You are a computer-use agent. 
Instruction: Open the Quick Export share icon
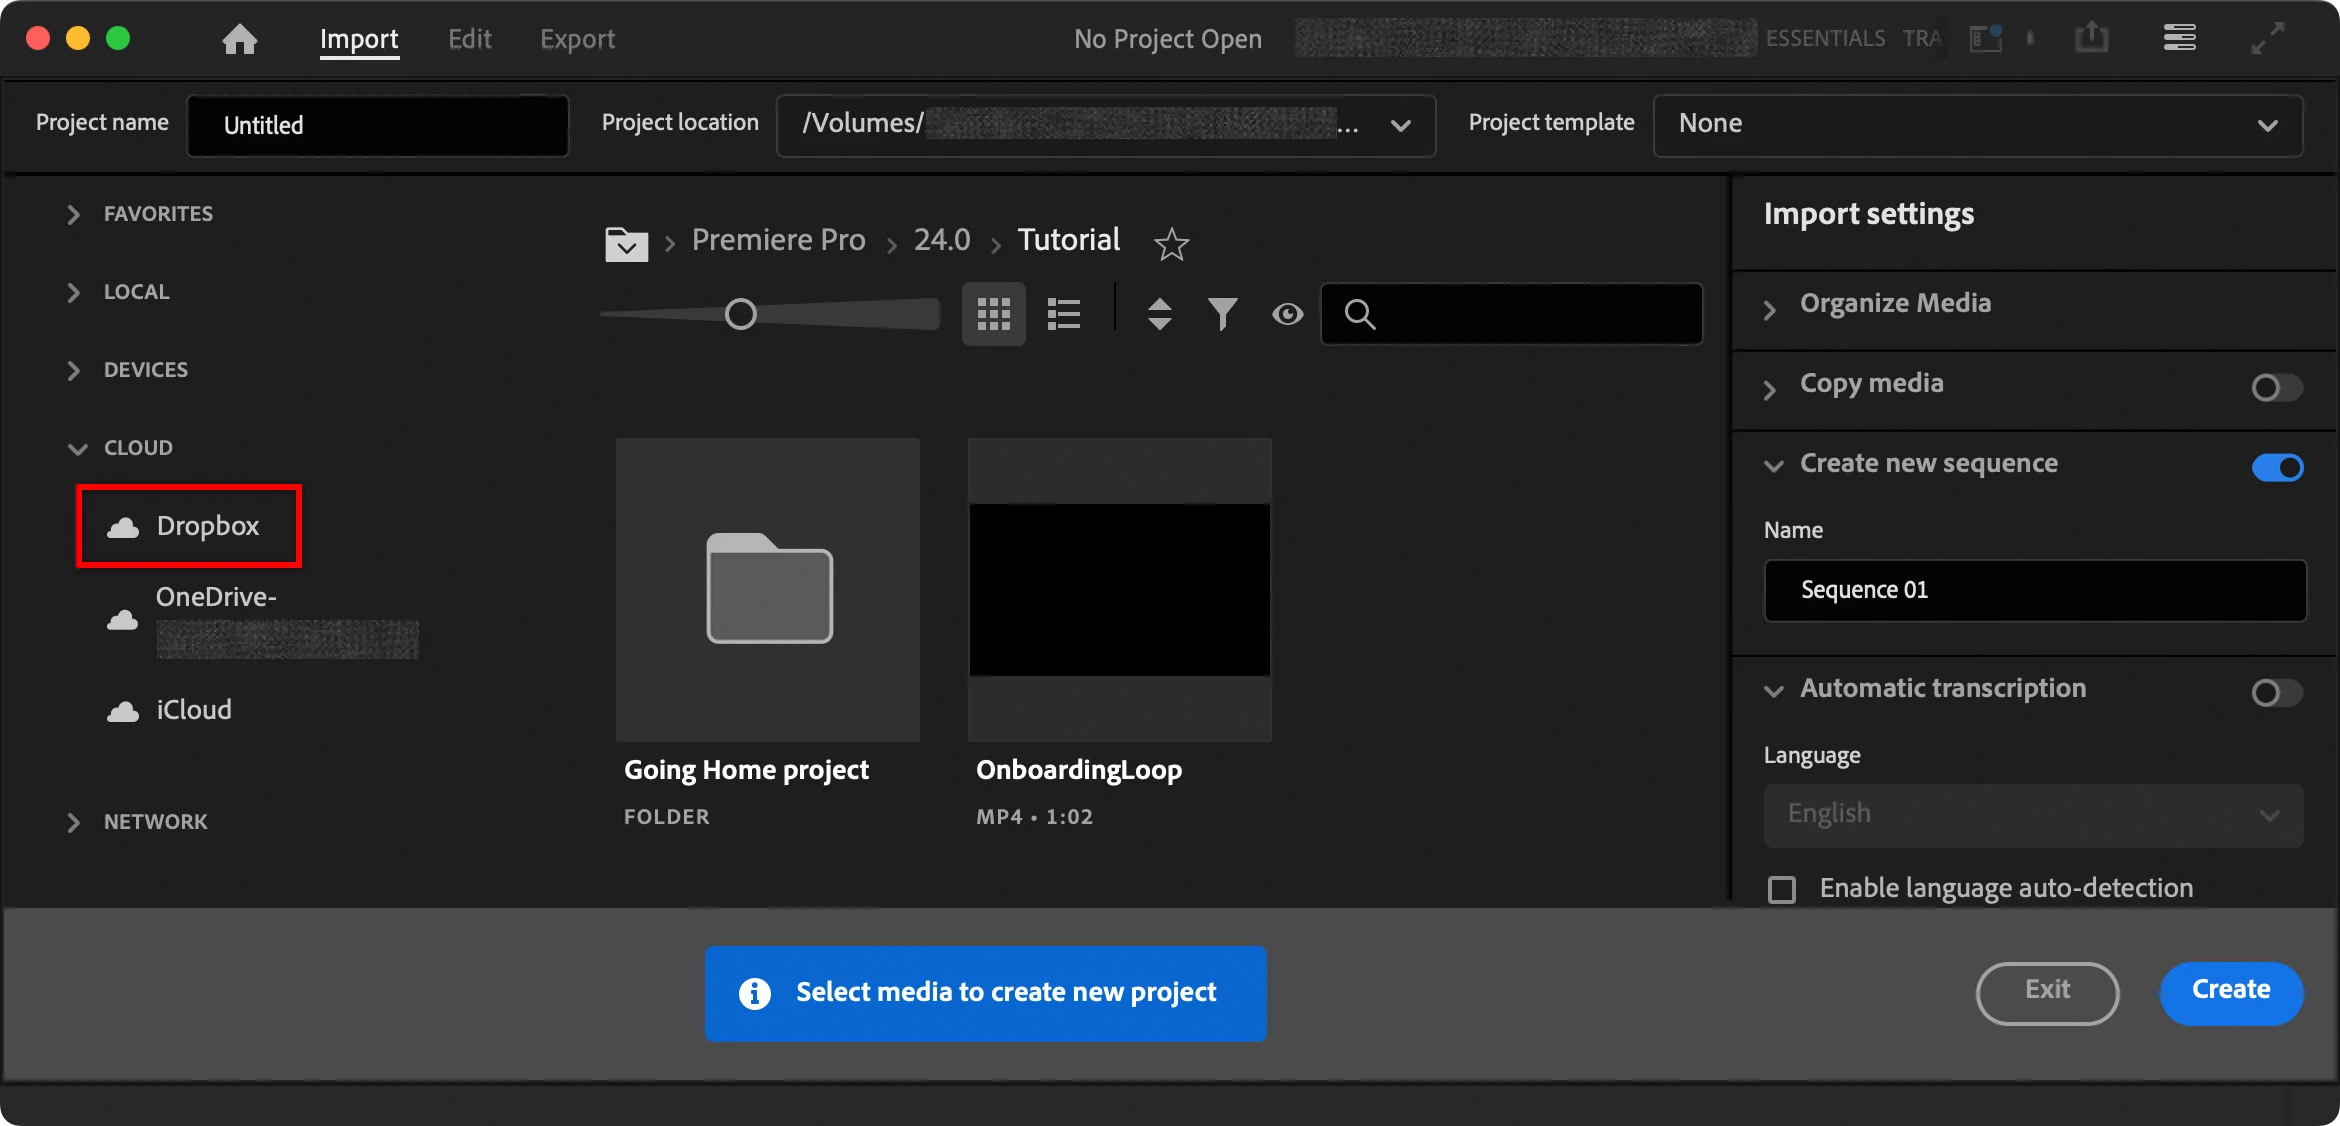click(2091, 39)
